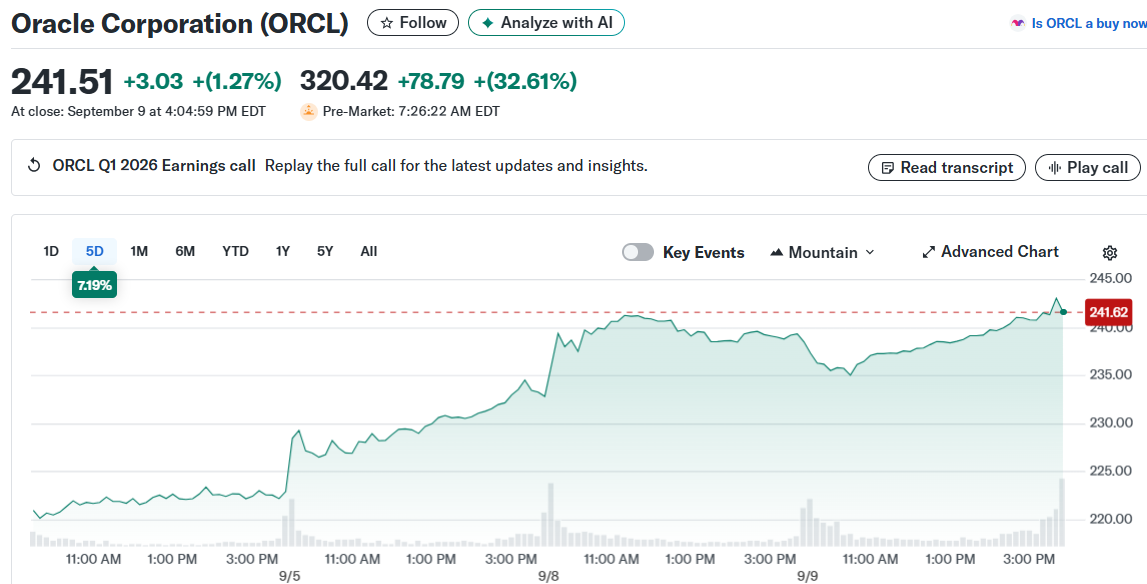Click Analyze with AI button
Viewport: 1147px width, 584px height.
[546, 23]
